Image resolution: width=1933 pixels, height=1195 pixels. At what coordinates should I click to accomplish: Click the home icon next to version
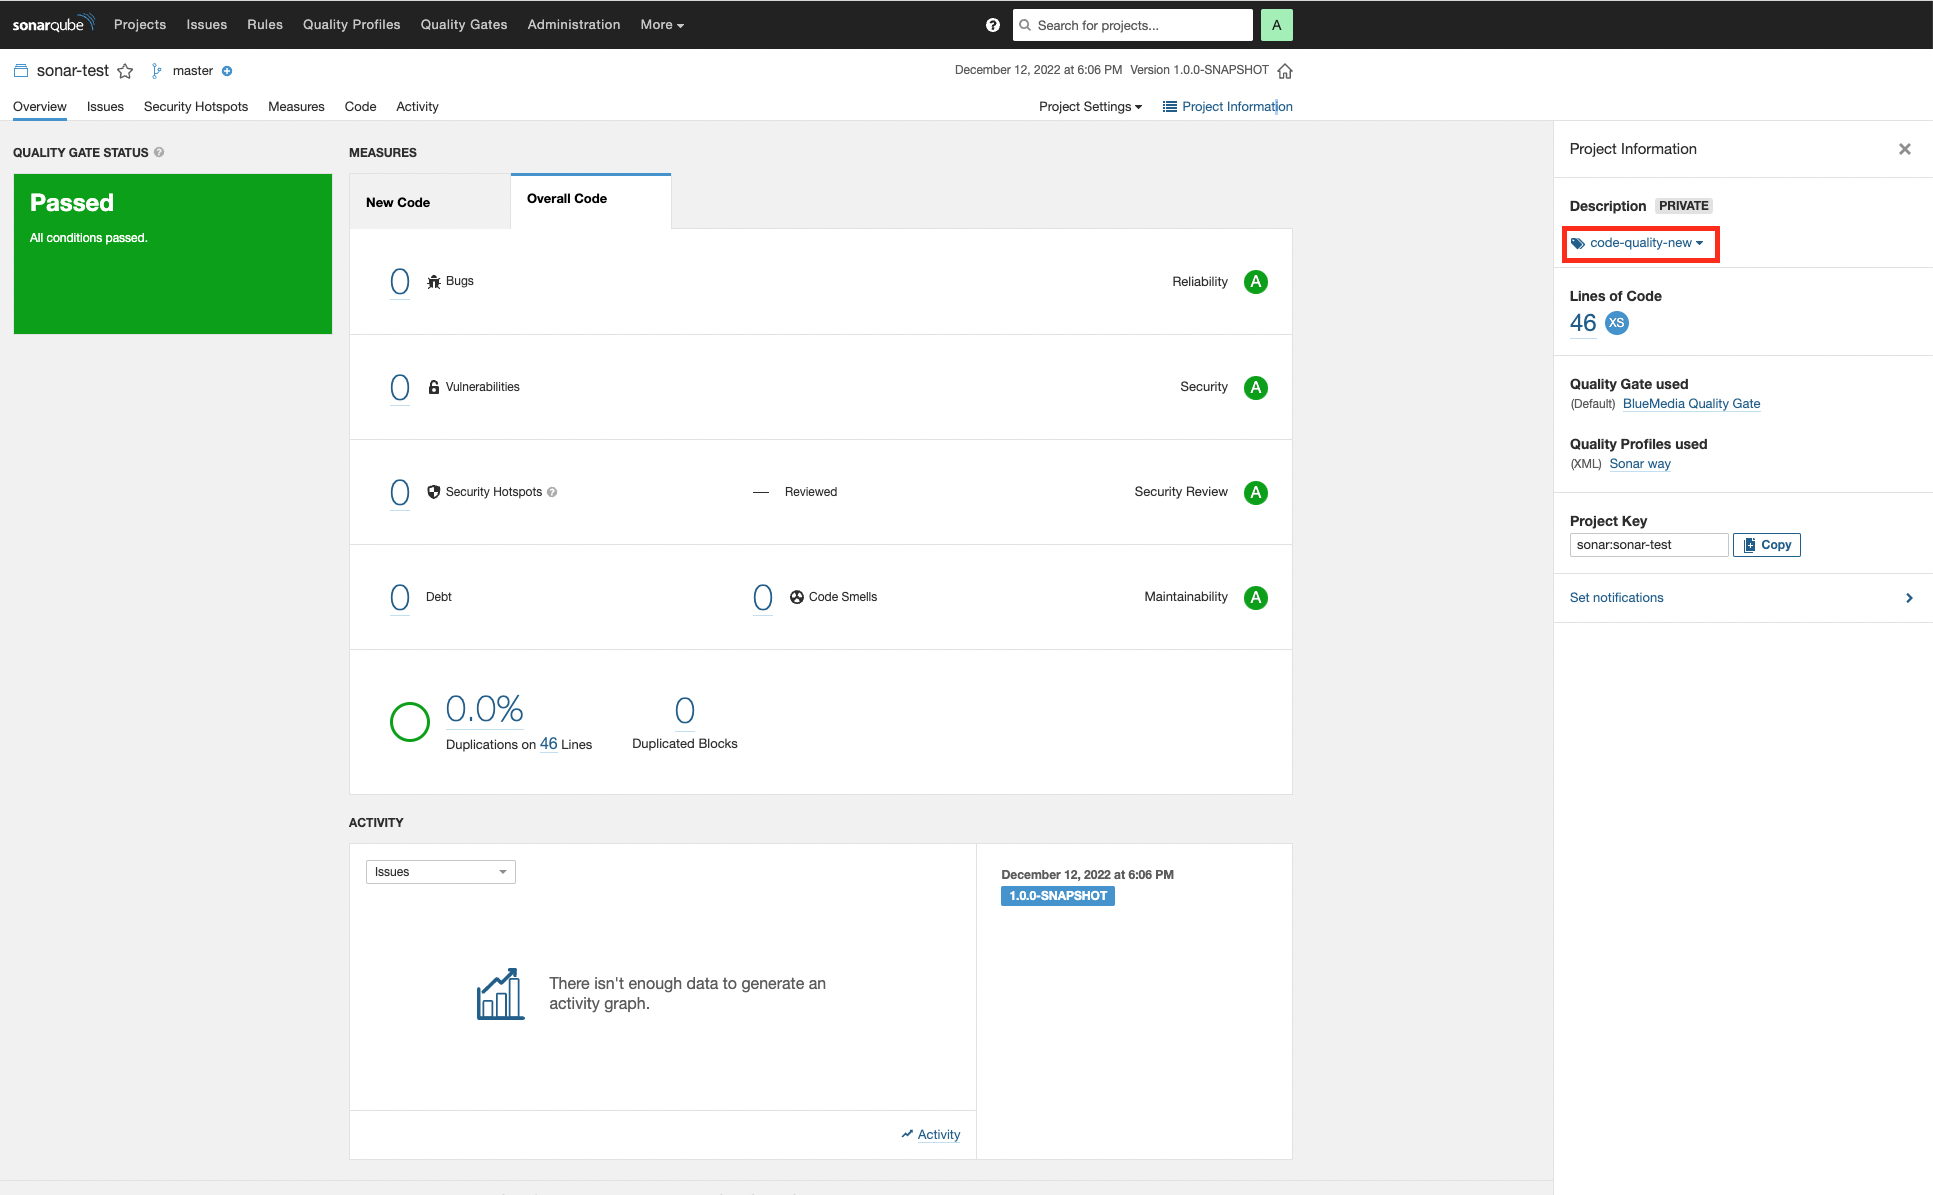click(1285, 71)
